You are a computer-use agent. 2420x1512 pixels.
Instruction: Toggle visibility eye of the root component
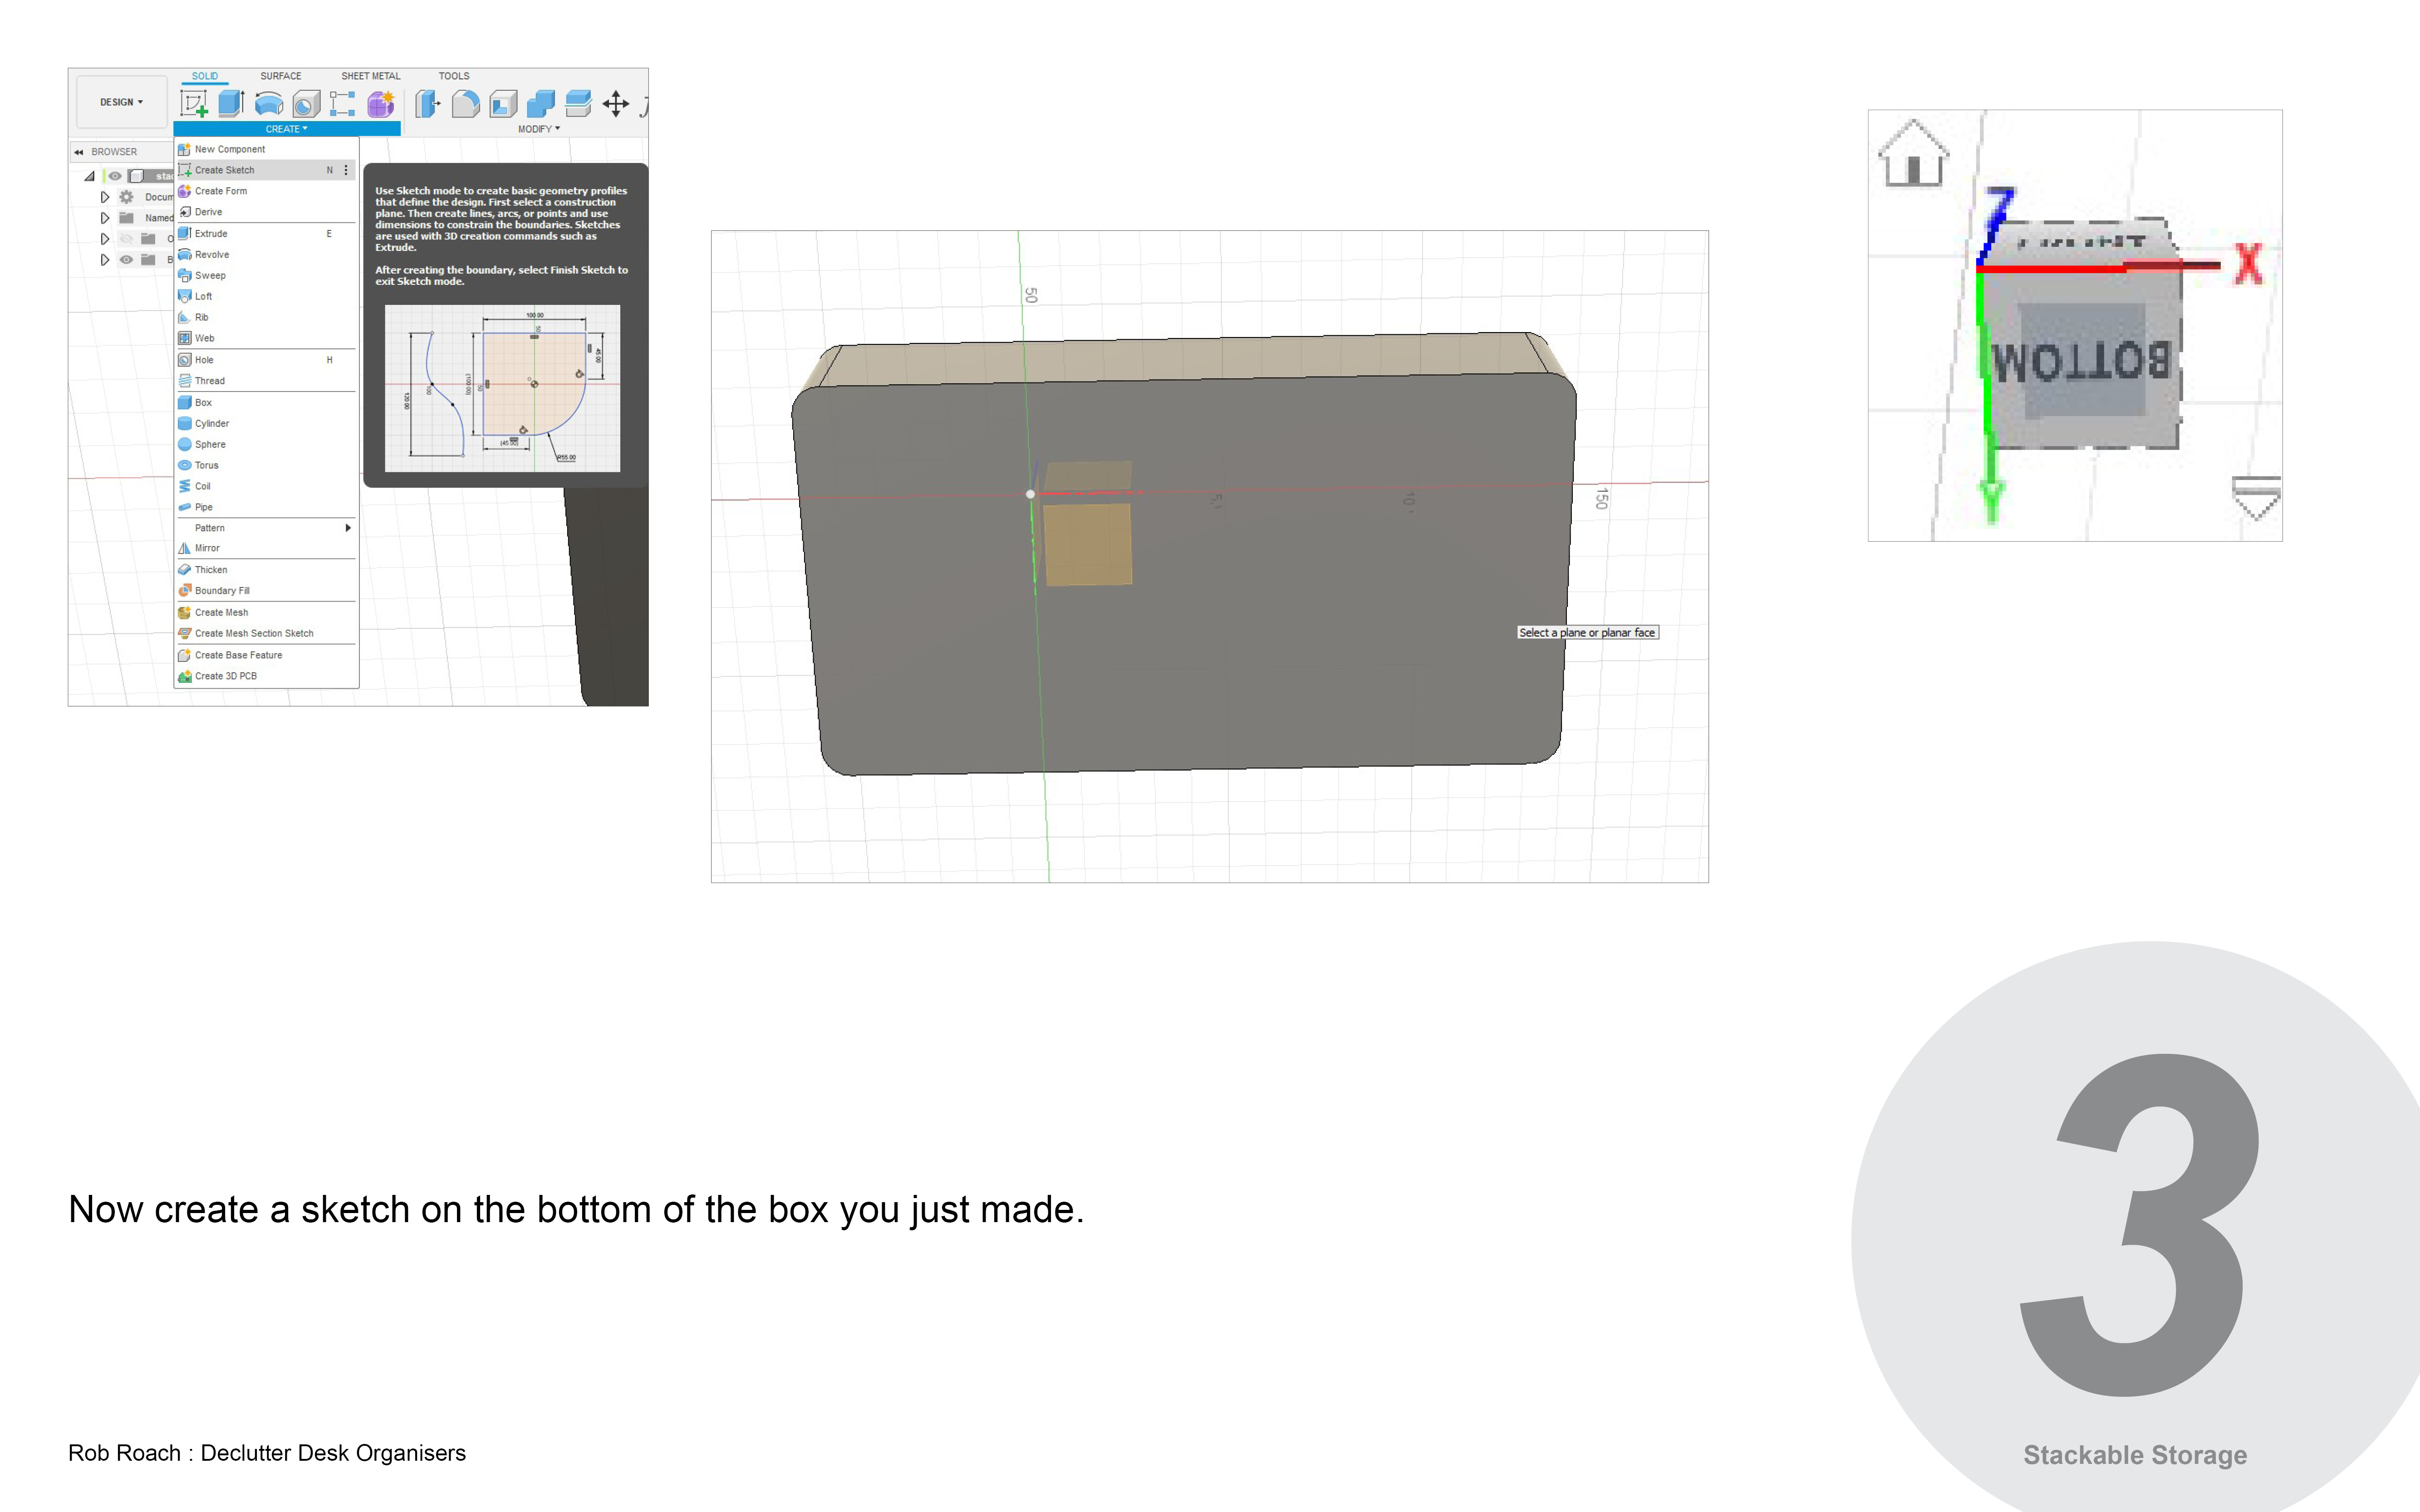[115, 176]
